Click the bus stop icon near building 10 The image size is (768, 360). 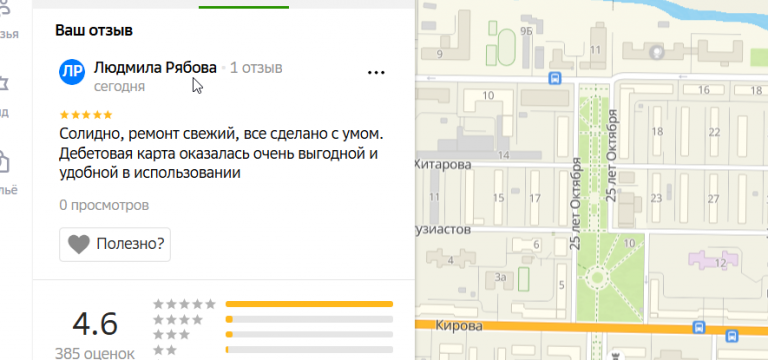[554, 78]
